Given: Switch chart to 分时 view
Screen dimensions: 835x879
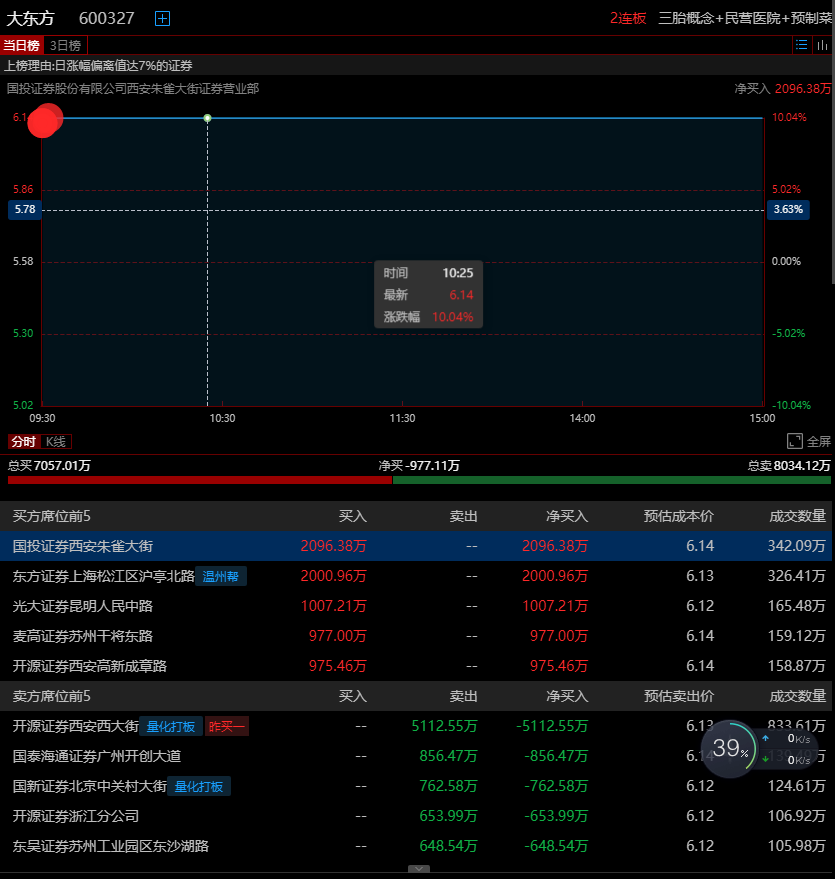Looking at the screenshot, I should click(24, 442).
